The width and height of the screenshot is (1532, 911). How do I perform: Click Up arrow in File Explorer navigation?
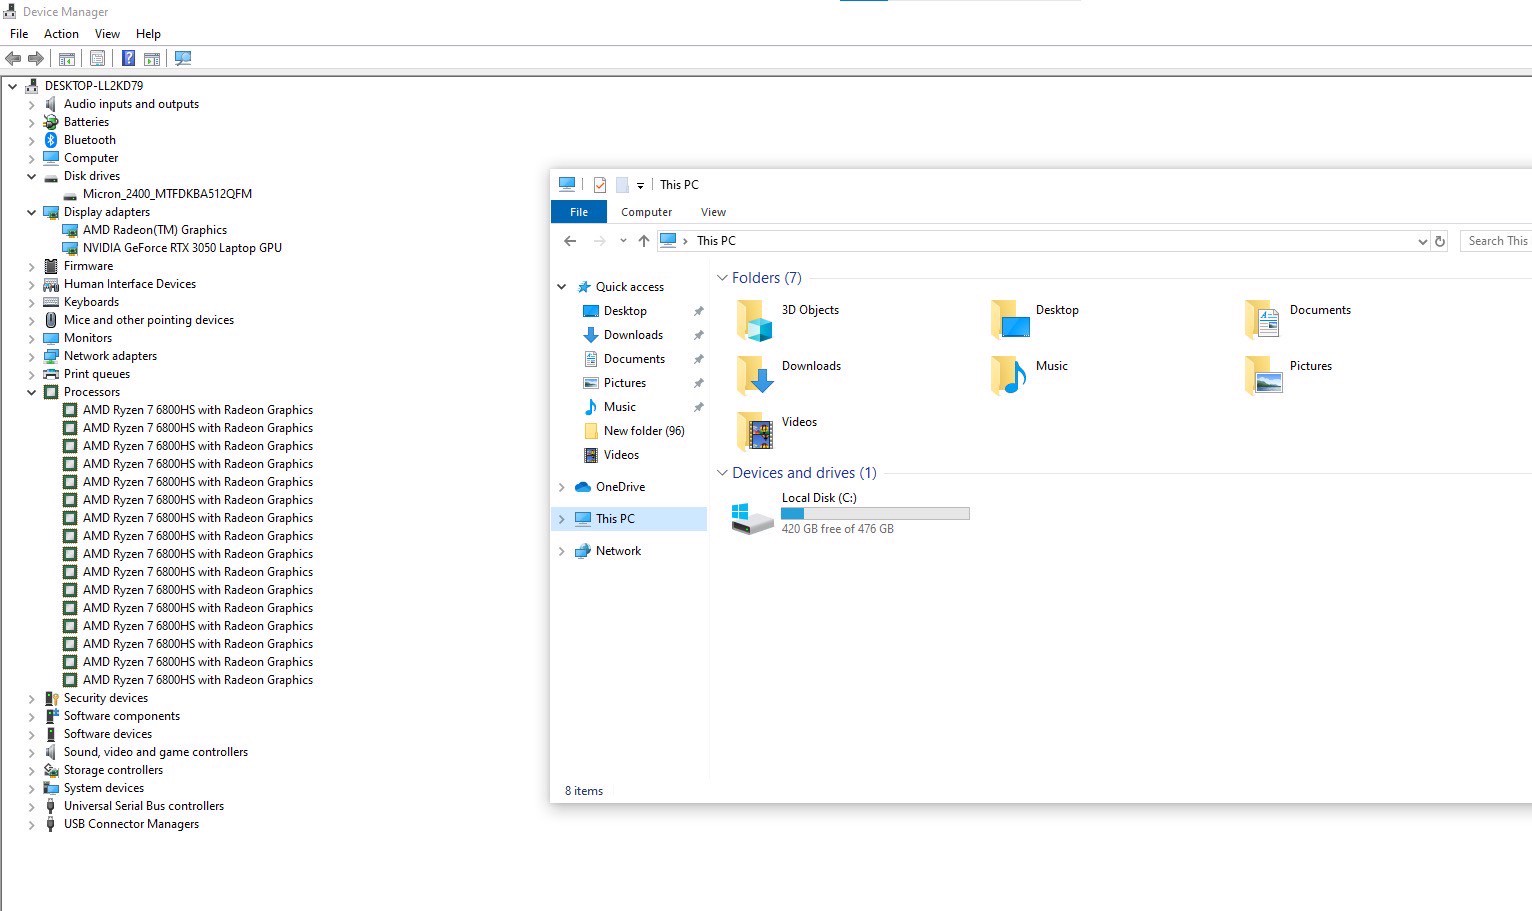click(x=644, y=241)
